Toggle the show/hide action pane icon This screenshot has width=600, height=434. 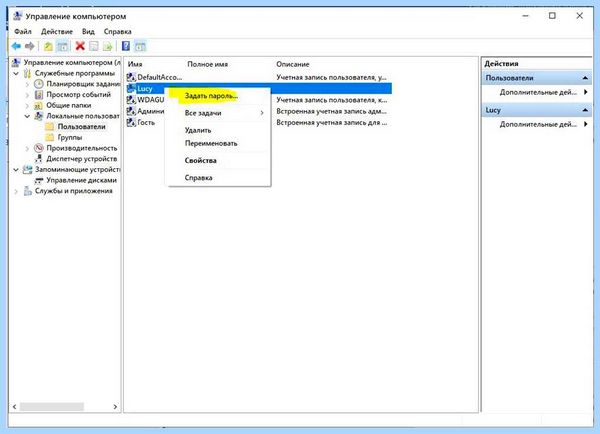[140, 47]
